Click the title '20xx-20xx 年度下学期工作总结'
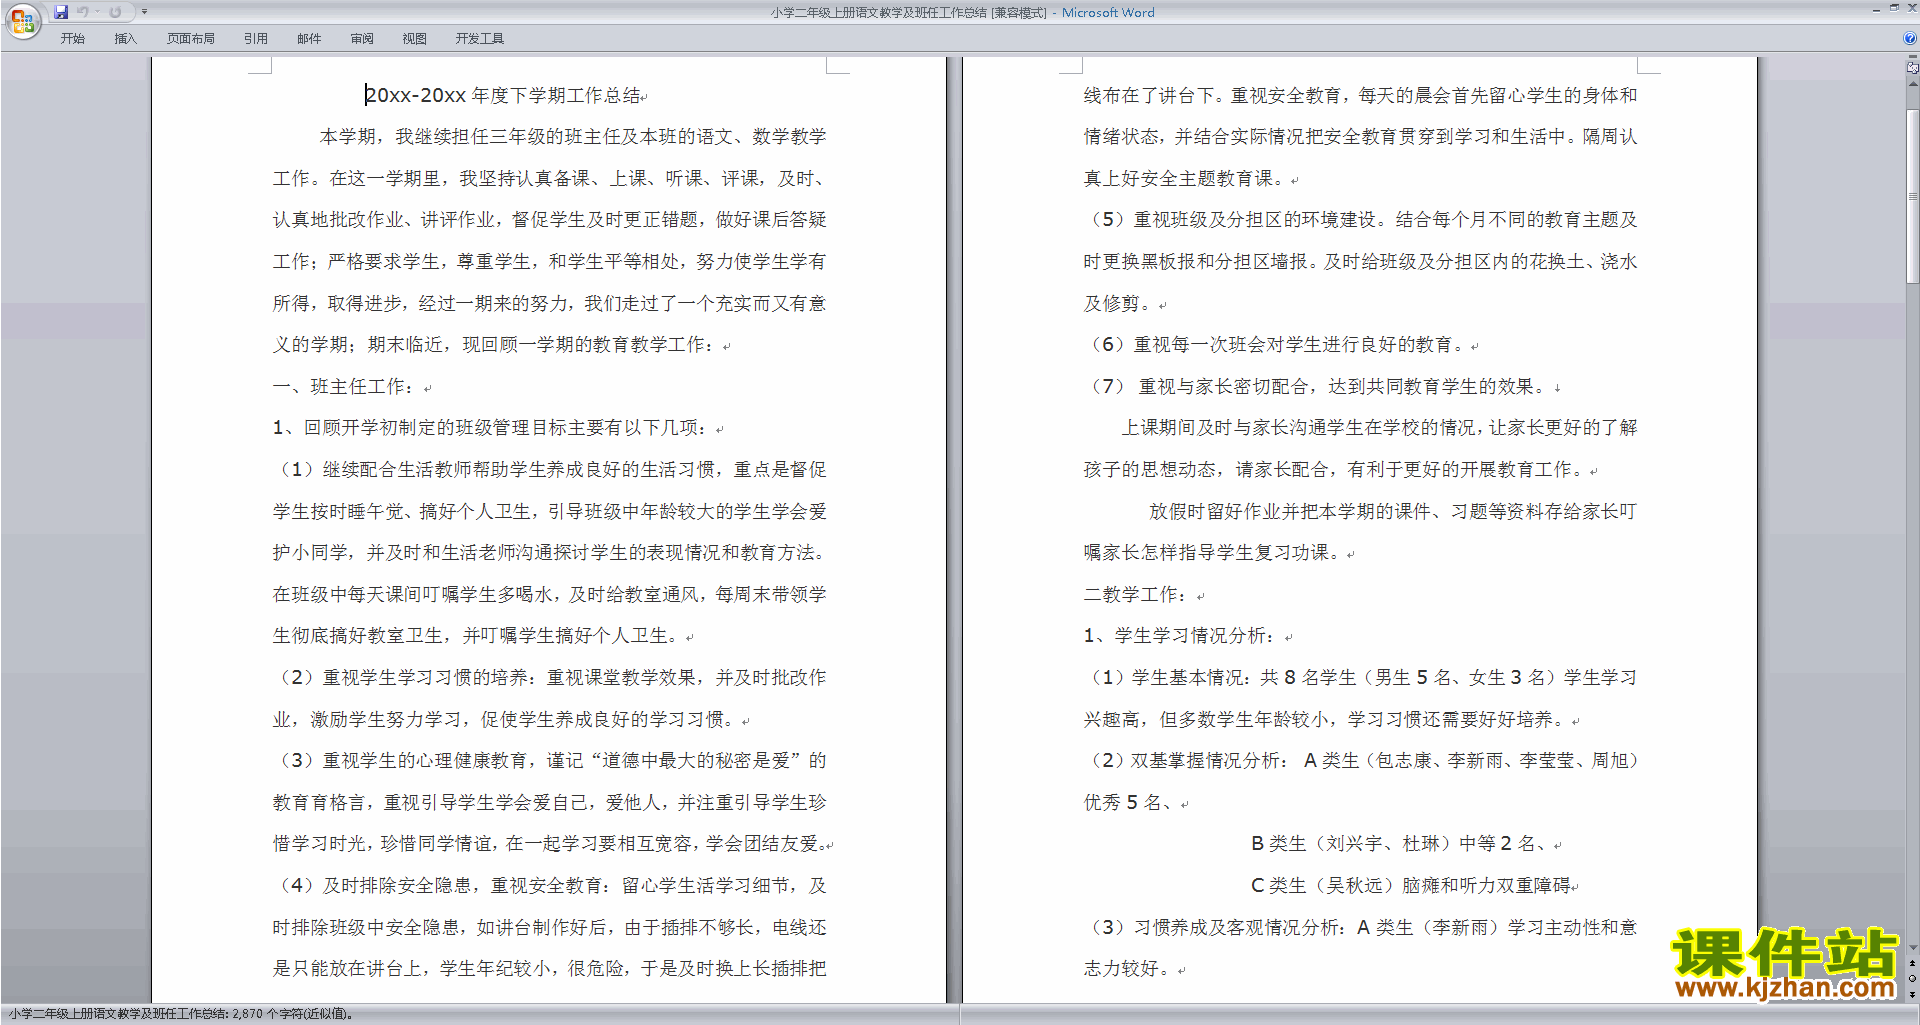Screen dimensions: 1920x1025 [503, 95]
